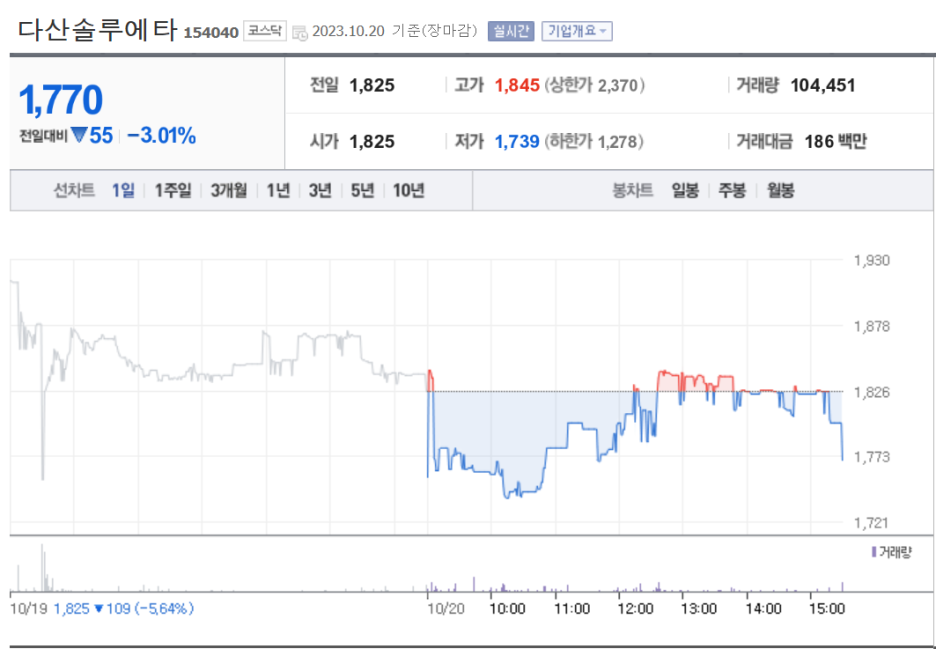Click the 1,826 price axis label

[872, 392]
